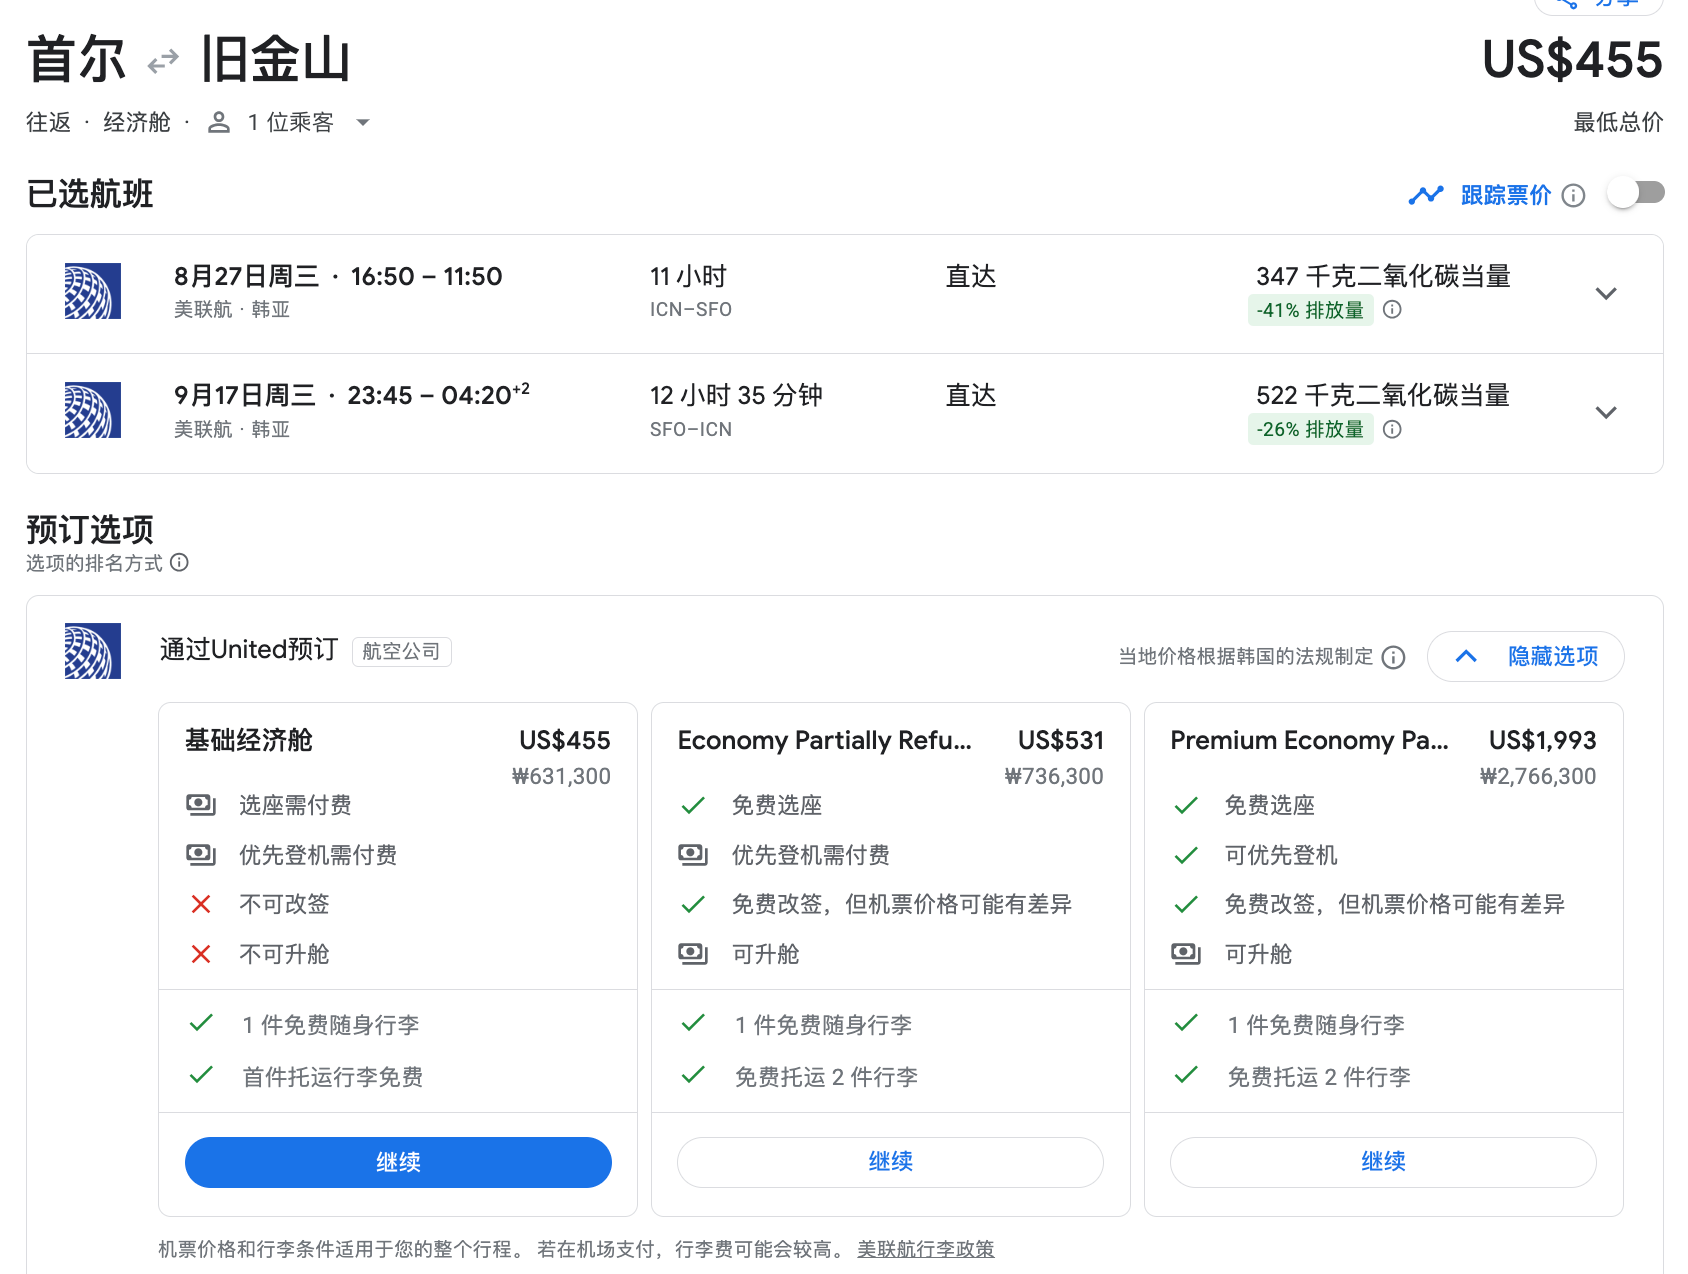Open info icon beside 选项的排名方式
Viewport: 1688px width, 1274px height.
[x=179, y=562]
